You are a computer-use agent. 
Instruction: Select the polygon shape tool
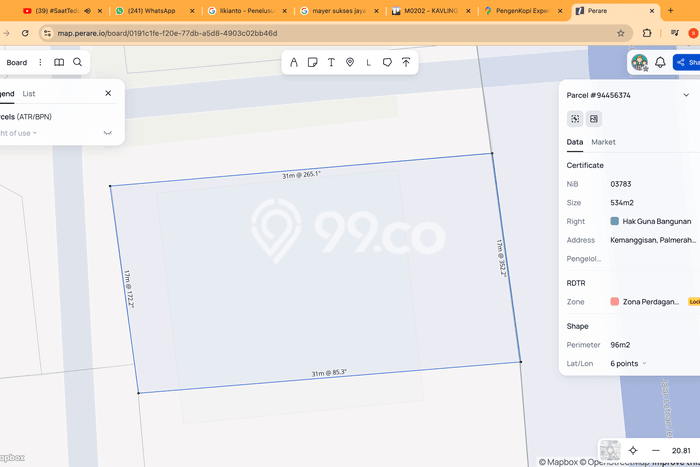click(387, 63)
